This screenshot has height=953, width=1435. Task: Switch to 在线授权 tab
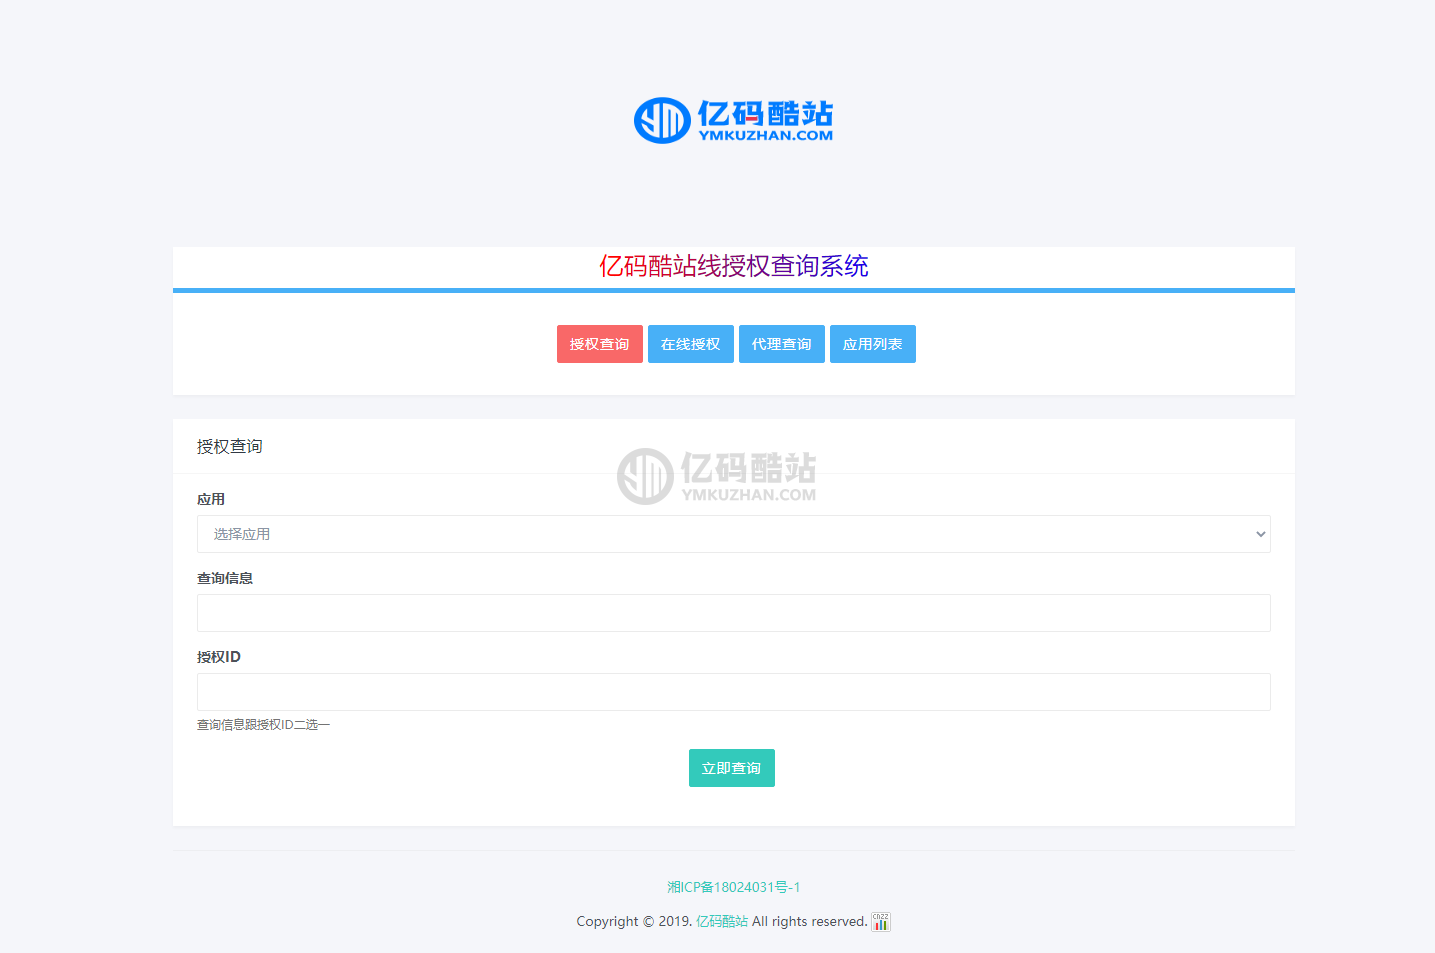click(x=691, y=344)
